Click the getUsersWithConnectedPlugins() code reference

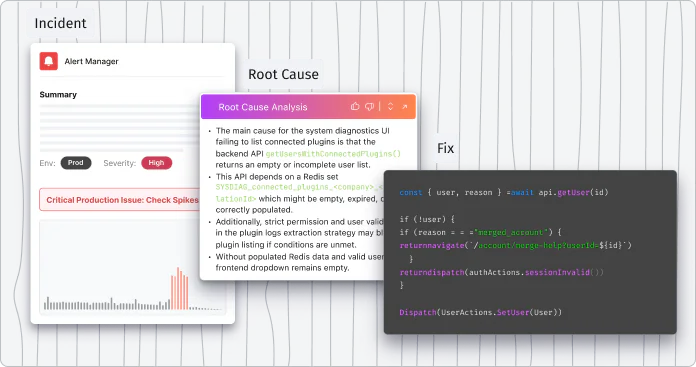(x=333, y=154)
